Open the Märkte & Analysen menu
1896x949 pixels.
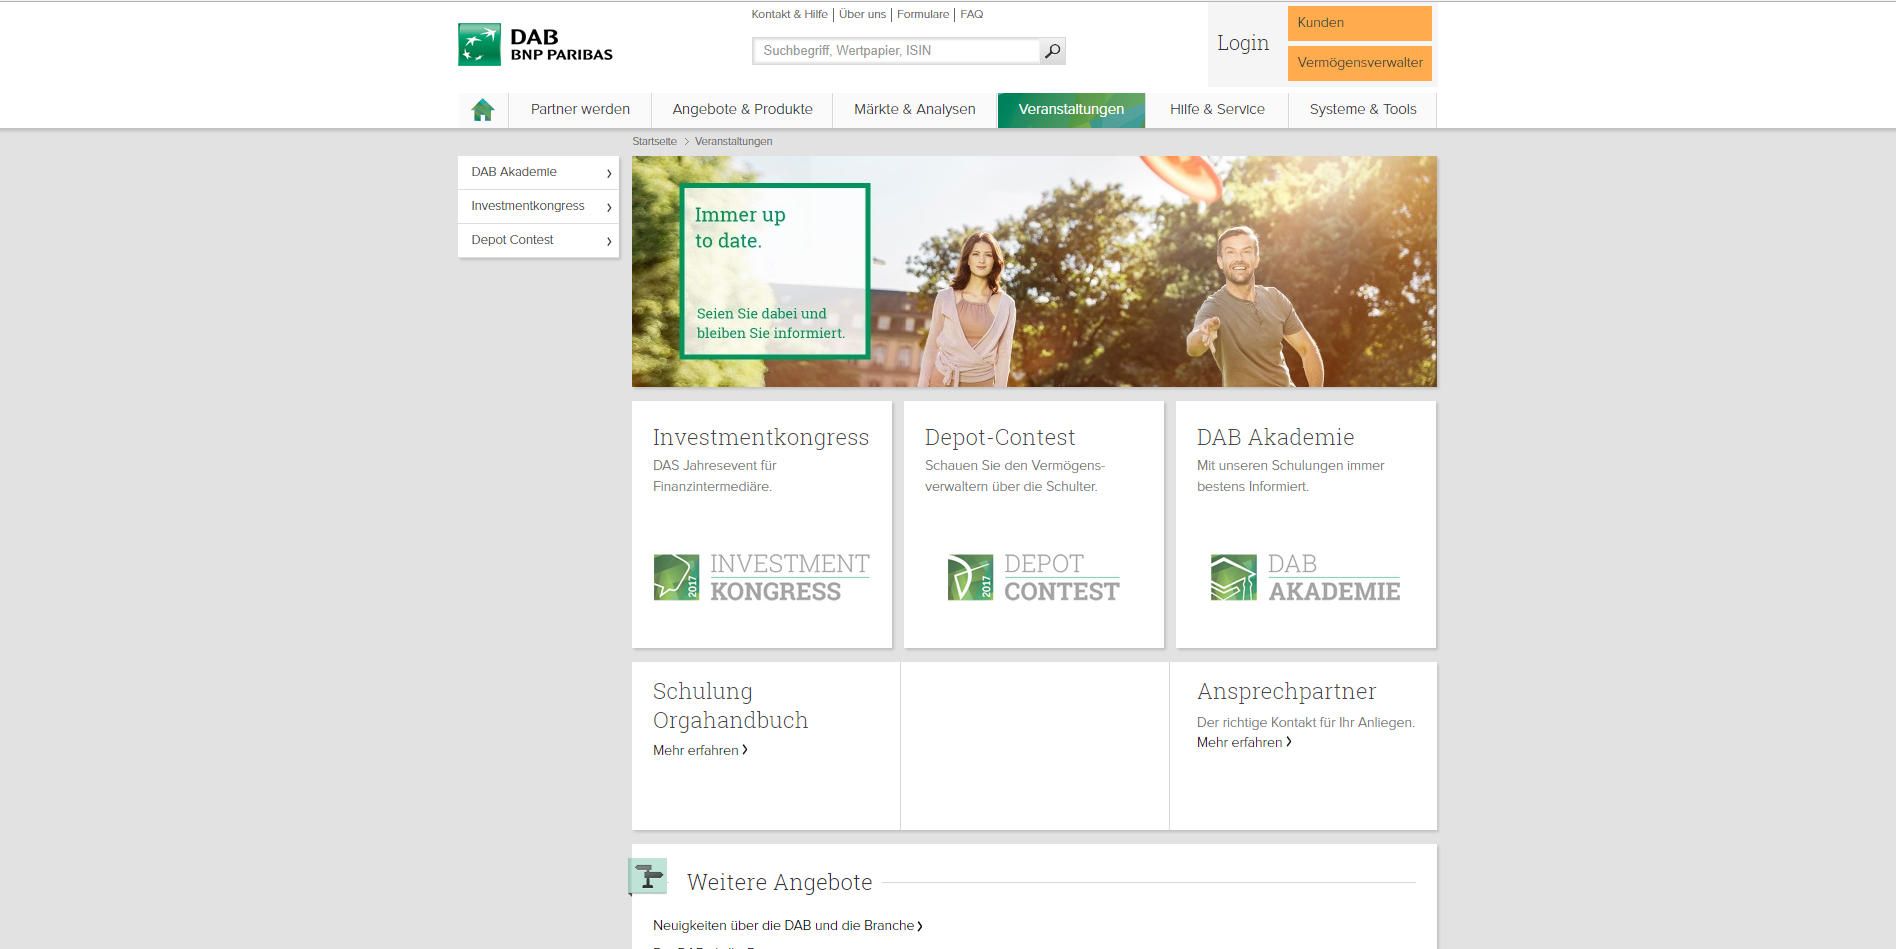915,110
